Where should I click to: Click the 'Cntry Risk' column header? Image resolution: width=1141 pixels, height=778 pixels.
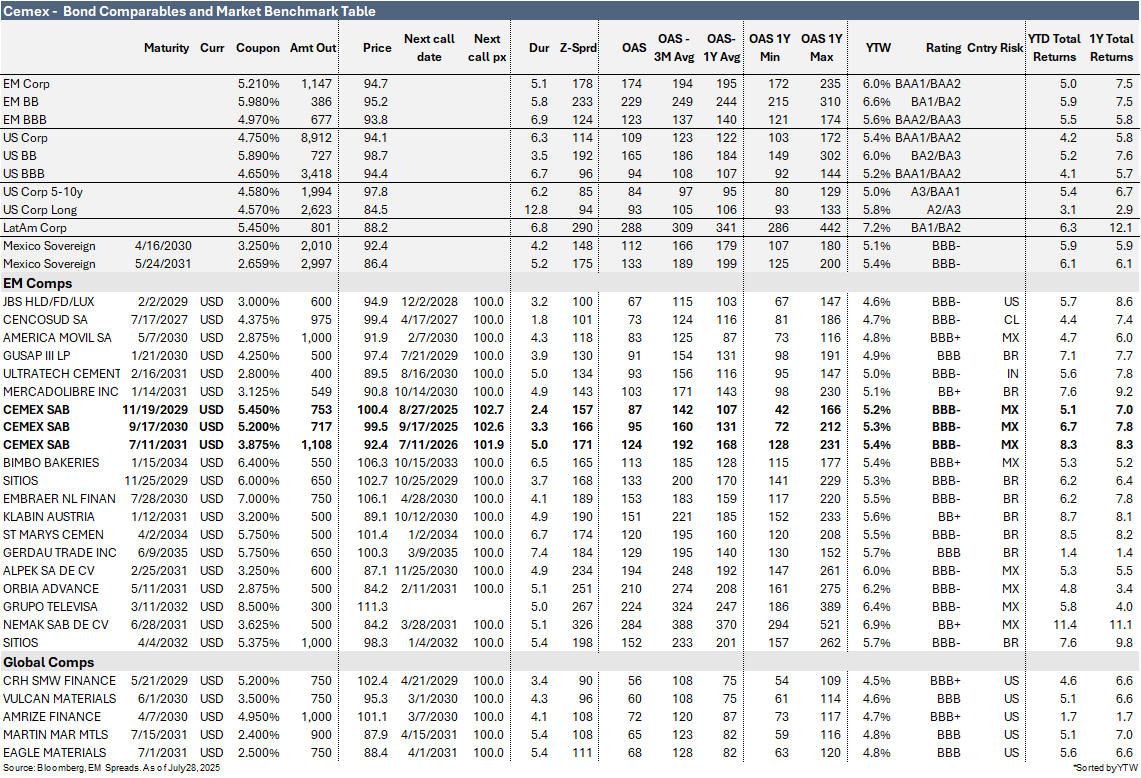(995, 47)
